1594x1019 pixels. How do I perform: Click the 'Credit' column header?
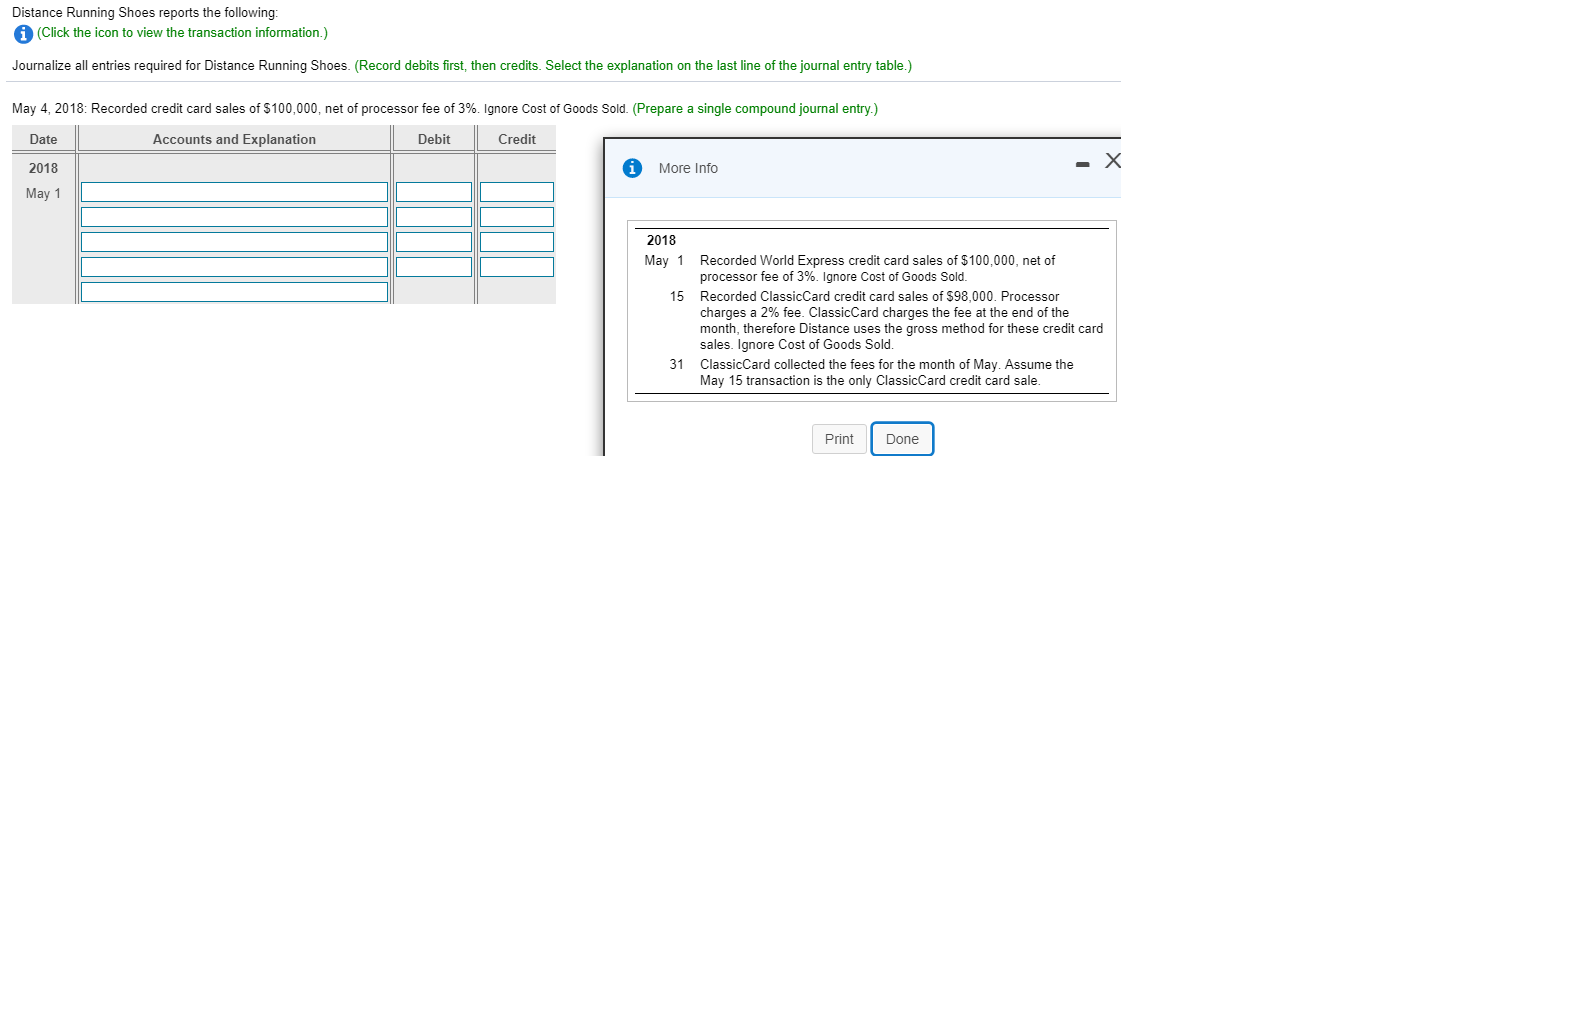click(517, 139)
